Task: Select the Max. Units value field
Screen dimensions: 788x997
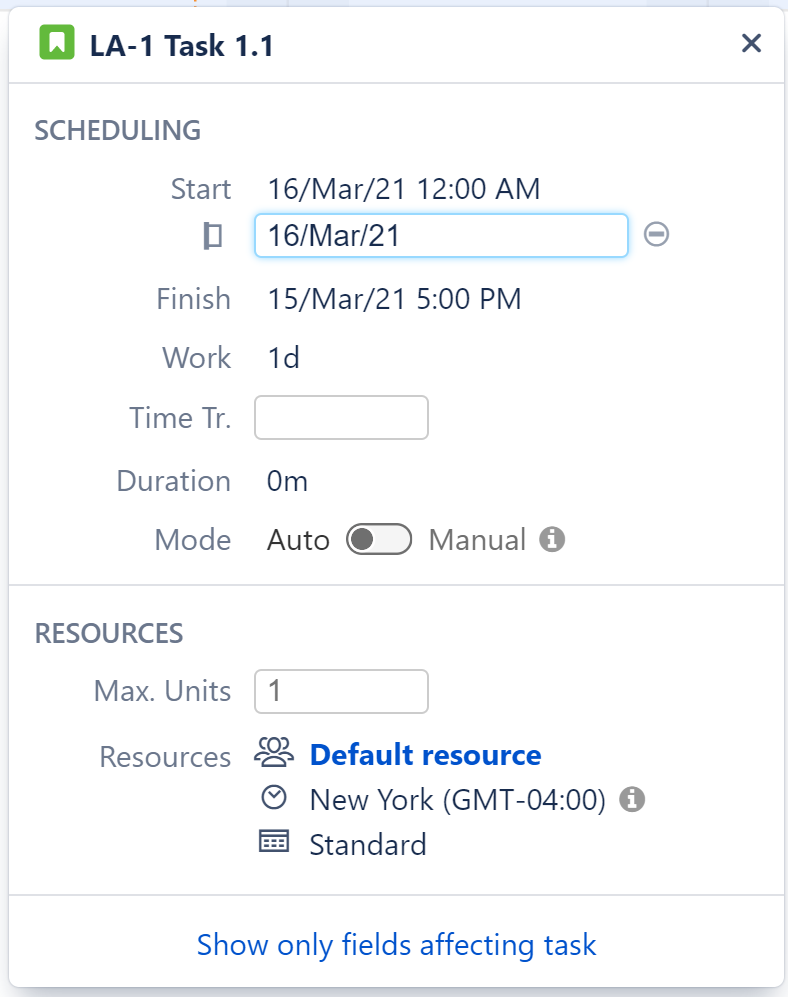Action: tap(341, 690)
